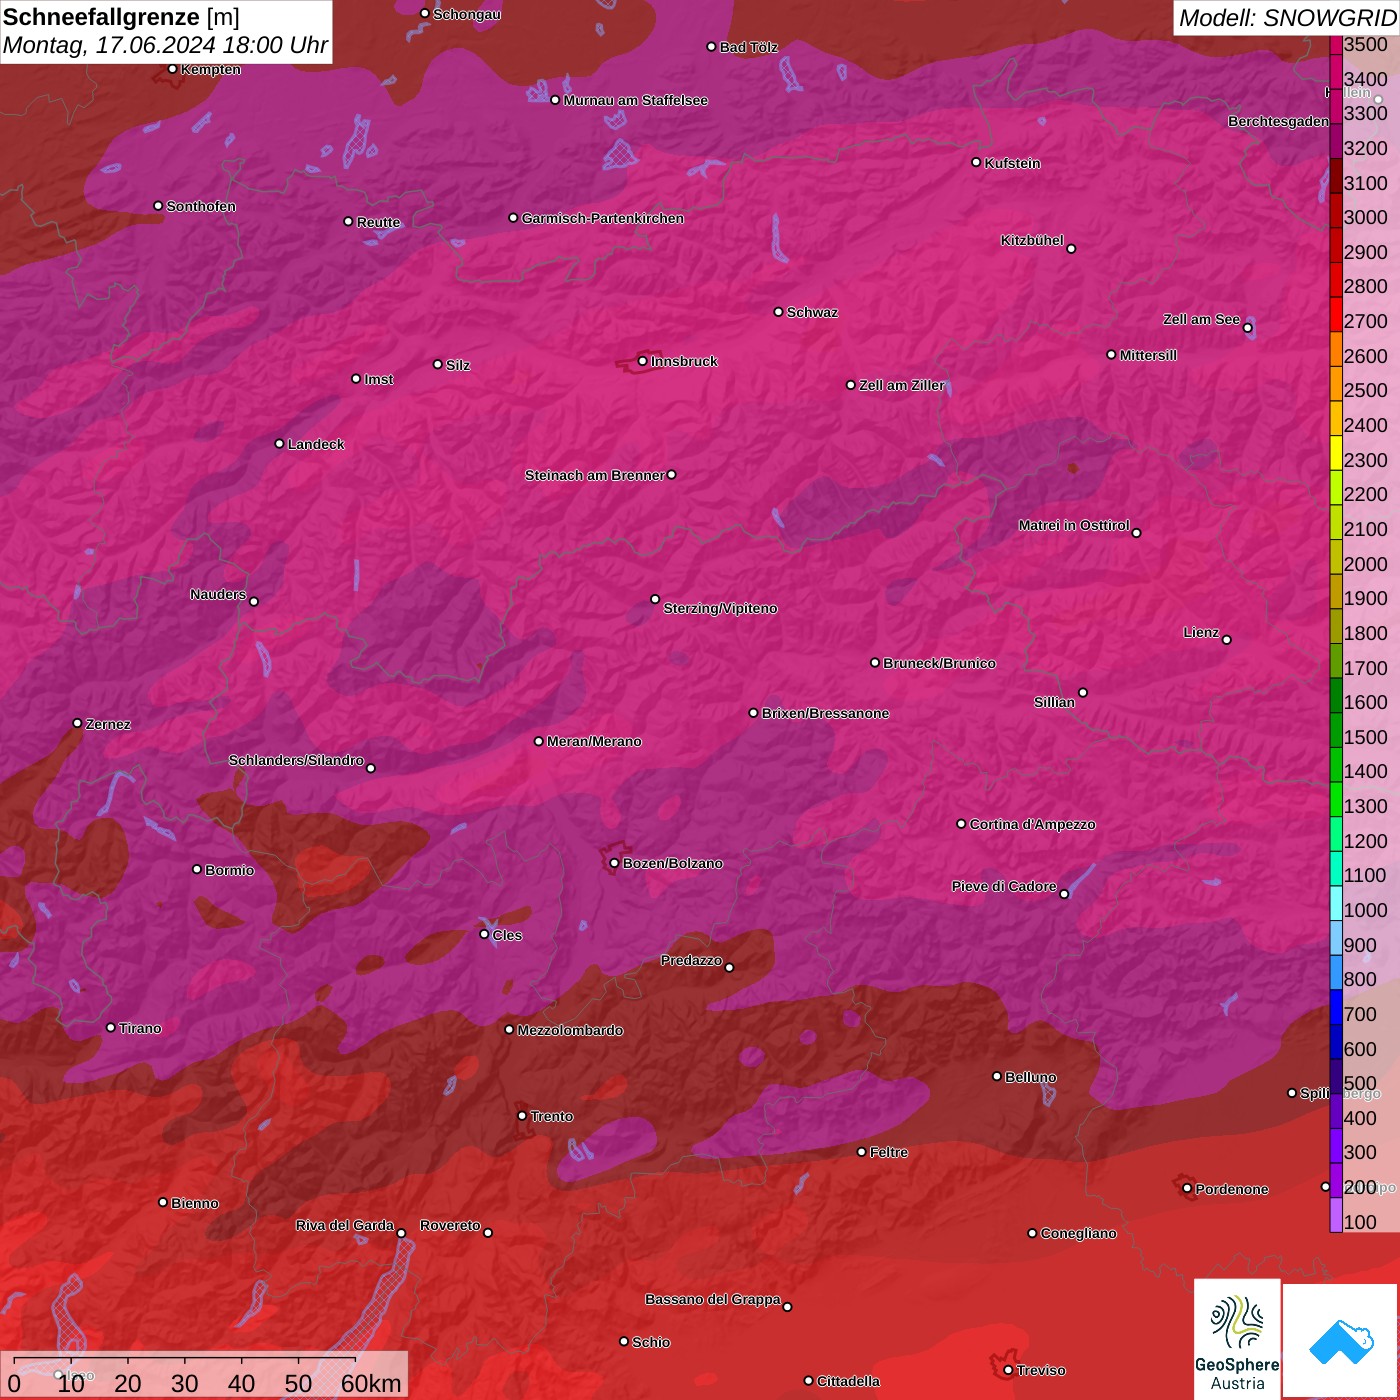Click the Schongau label

click(x=467, y=14)
